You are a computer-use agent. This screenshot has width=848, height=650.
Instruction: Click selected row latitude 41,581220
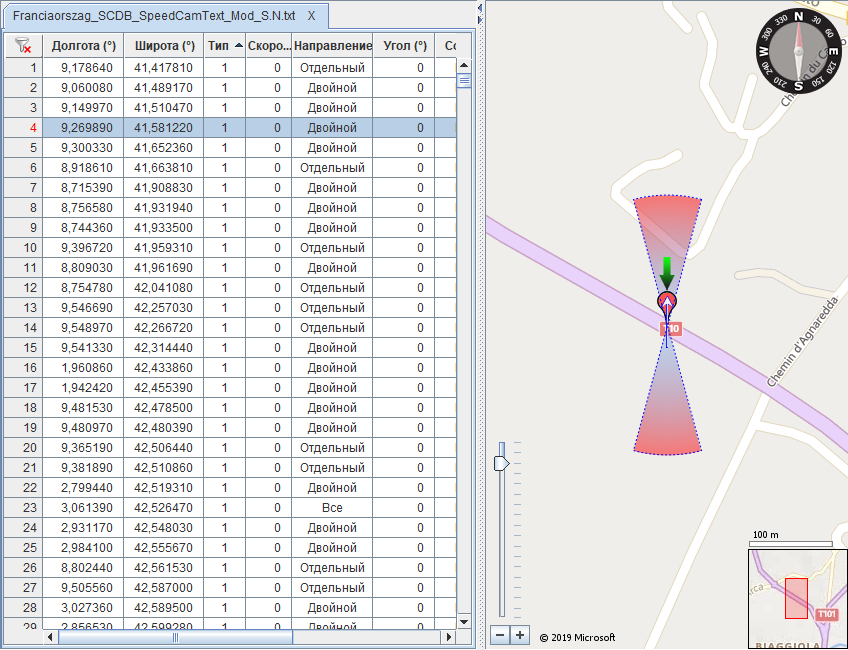coord(164,128)
